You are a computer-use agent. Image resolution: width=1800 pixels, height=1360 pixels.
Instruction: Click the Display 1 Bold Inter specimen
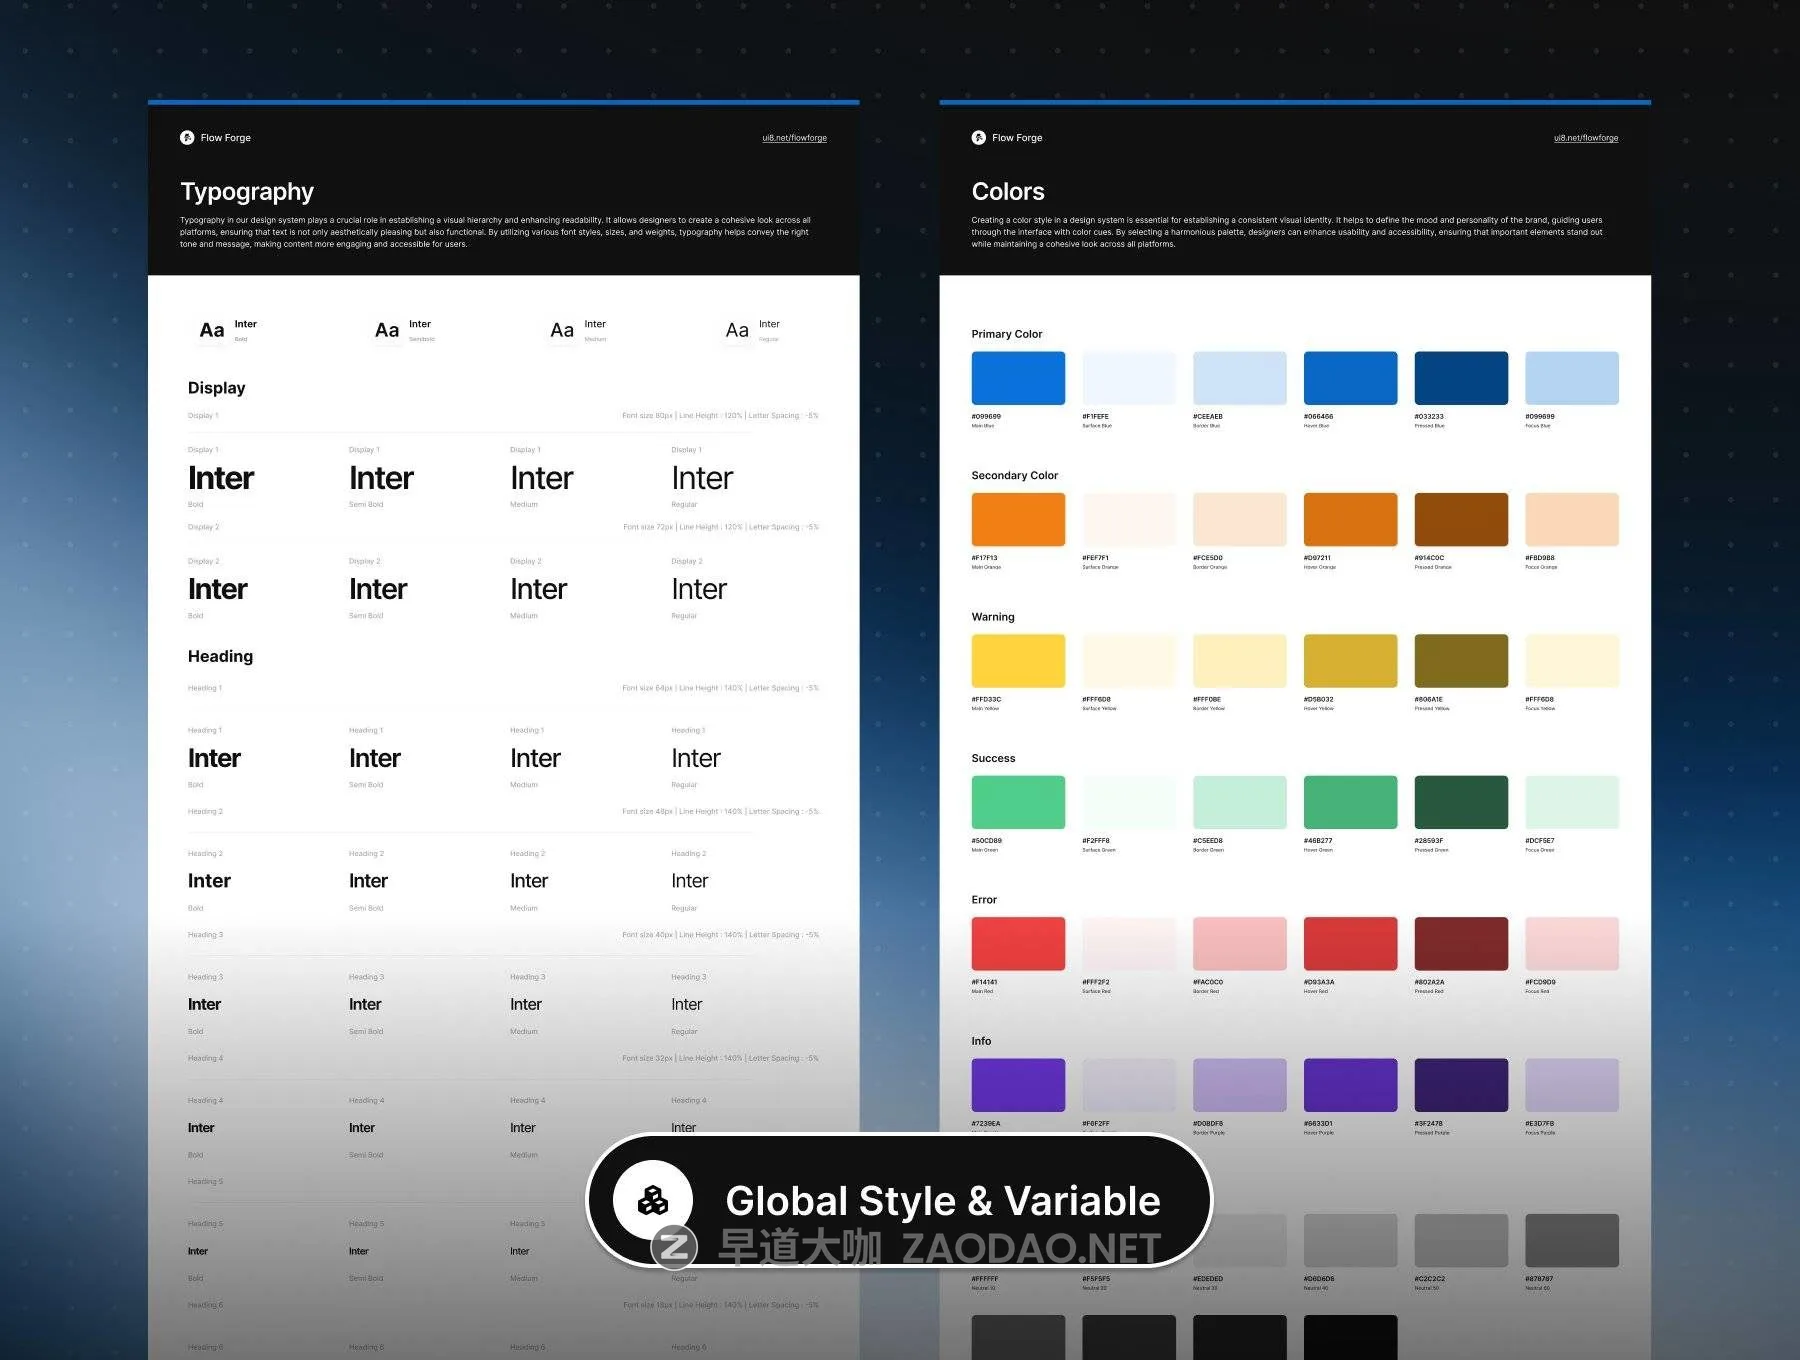point(221,478)
